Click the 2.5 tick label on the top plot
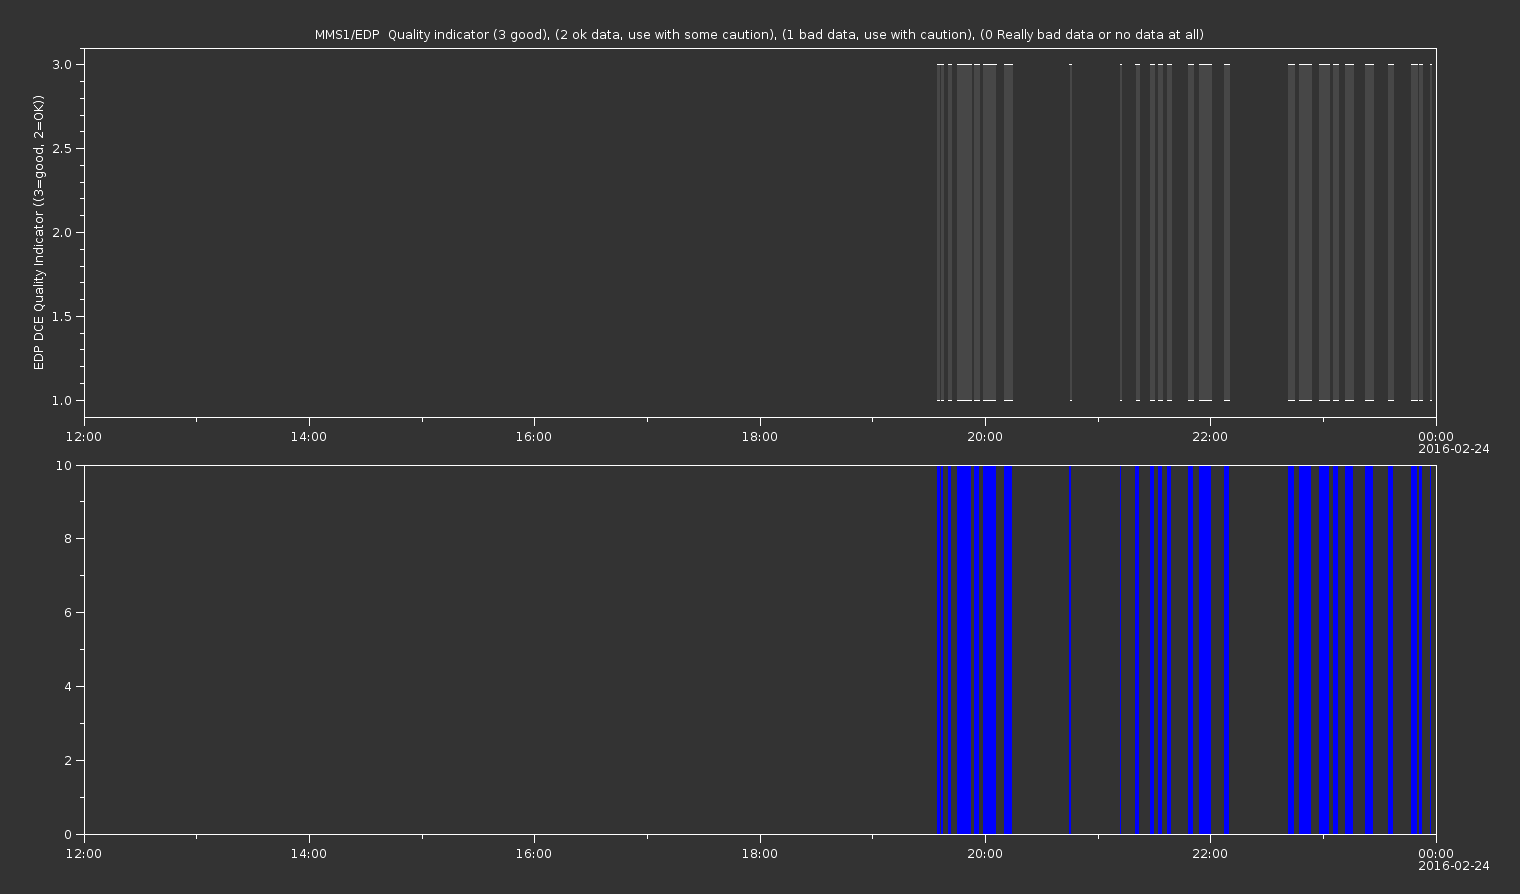1520x894 pixels. [x=61, y=149]
